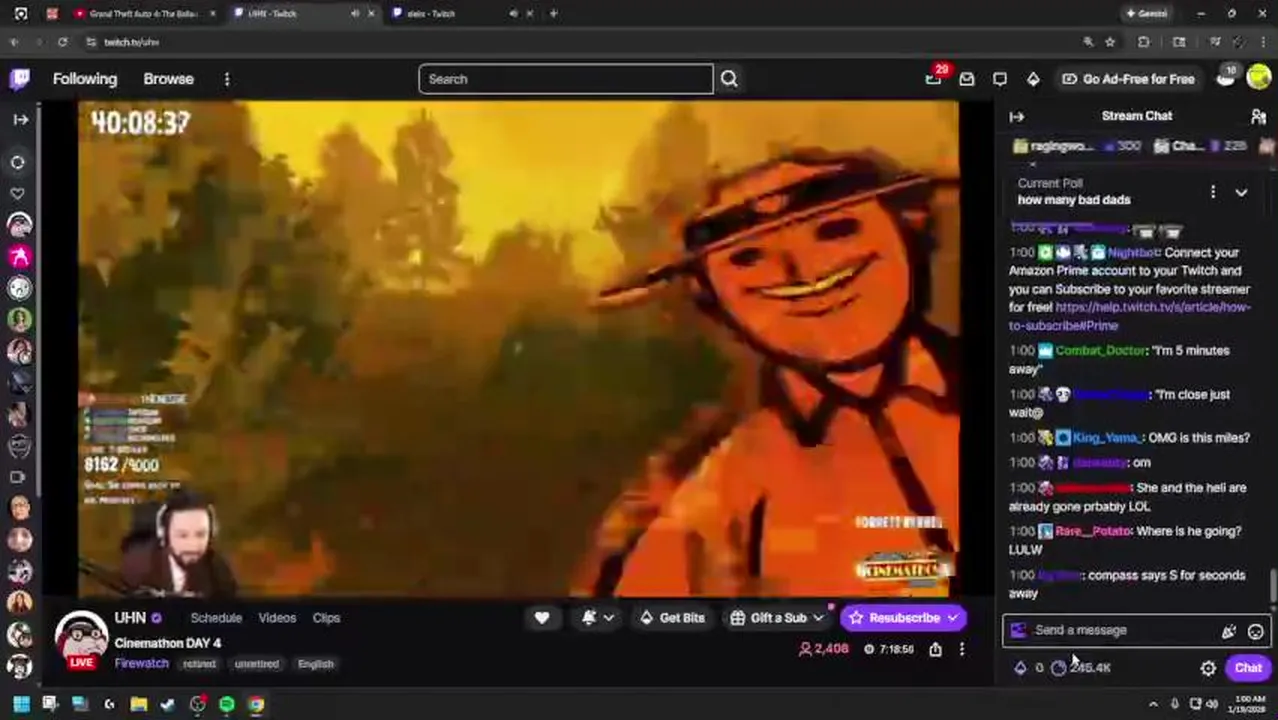Click the Combat_Doctor username in chat
Viewport: 1278px width, 720px height.
pyautogui.click(x=1100, y=351)
